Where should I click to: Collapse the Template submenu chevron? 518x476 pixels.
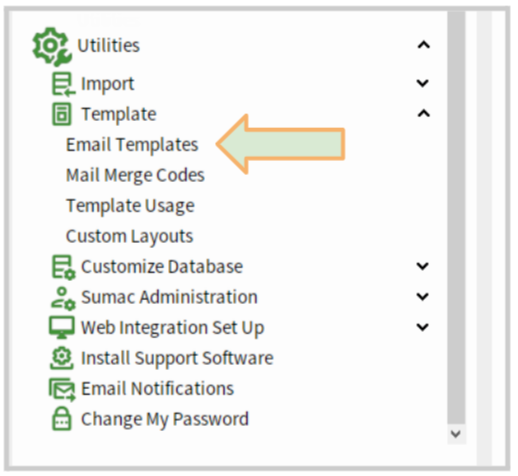(x=424, y=113)
